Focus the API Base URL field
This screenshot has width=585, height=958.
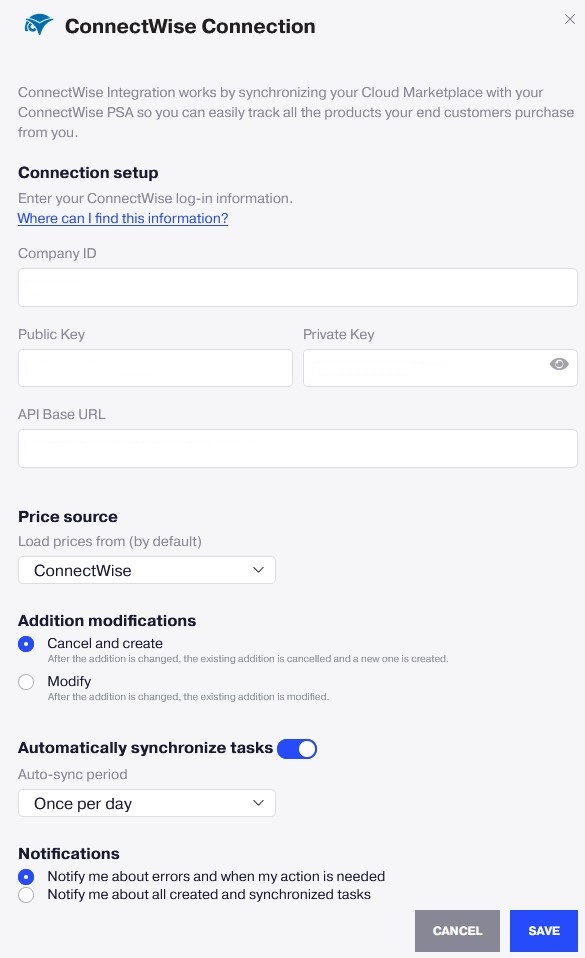point(298,448)
